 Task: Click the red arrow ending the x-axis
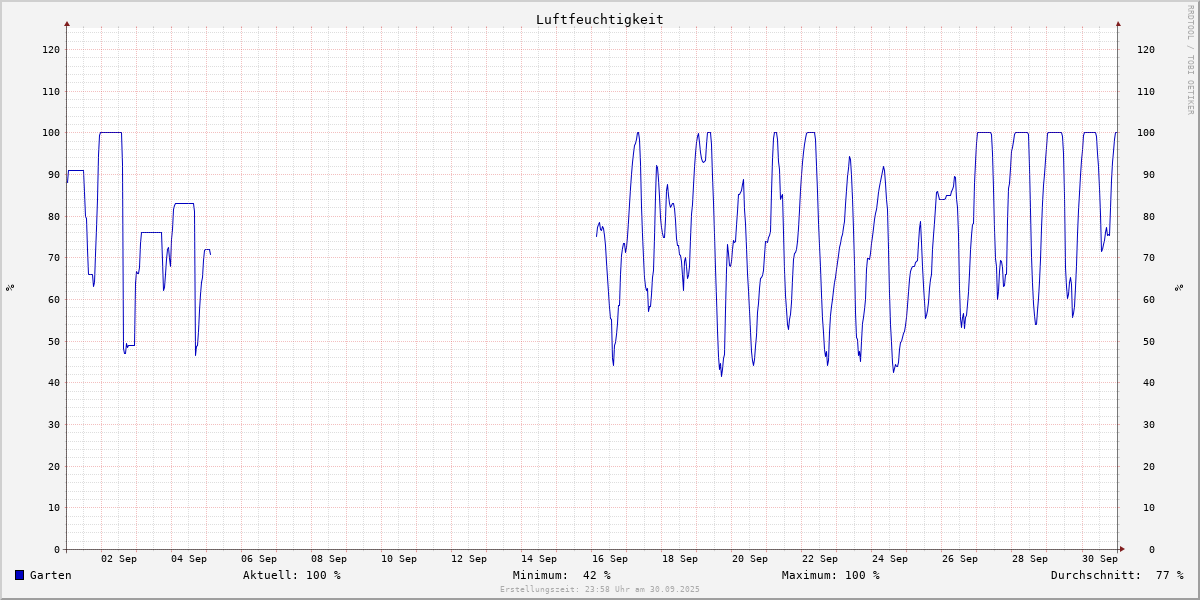pos(1122,549)
